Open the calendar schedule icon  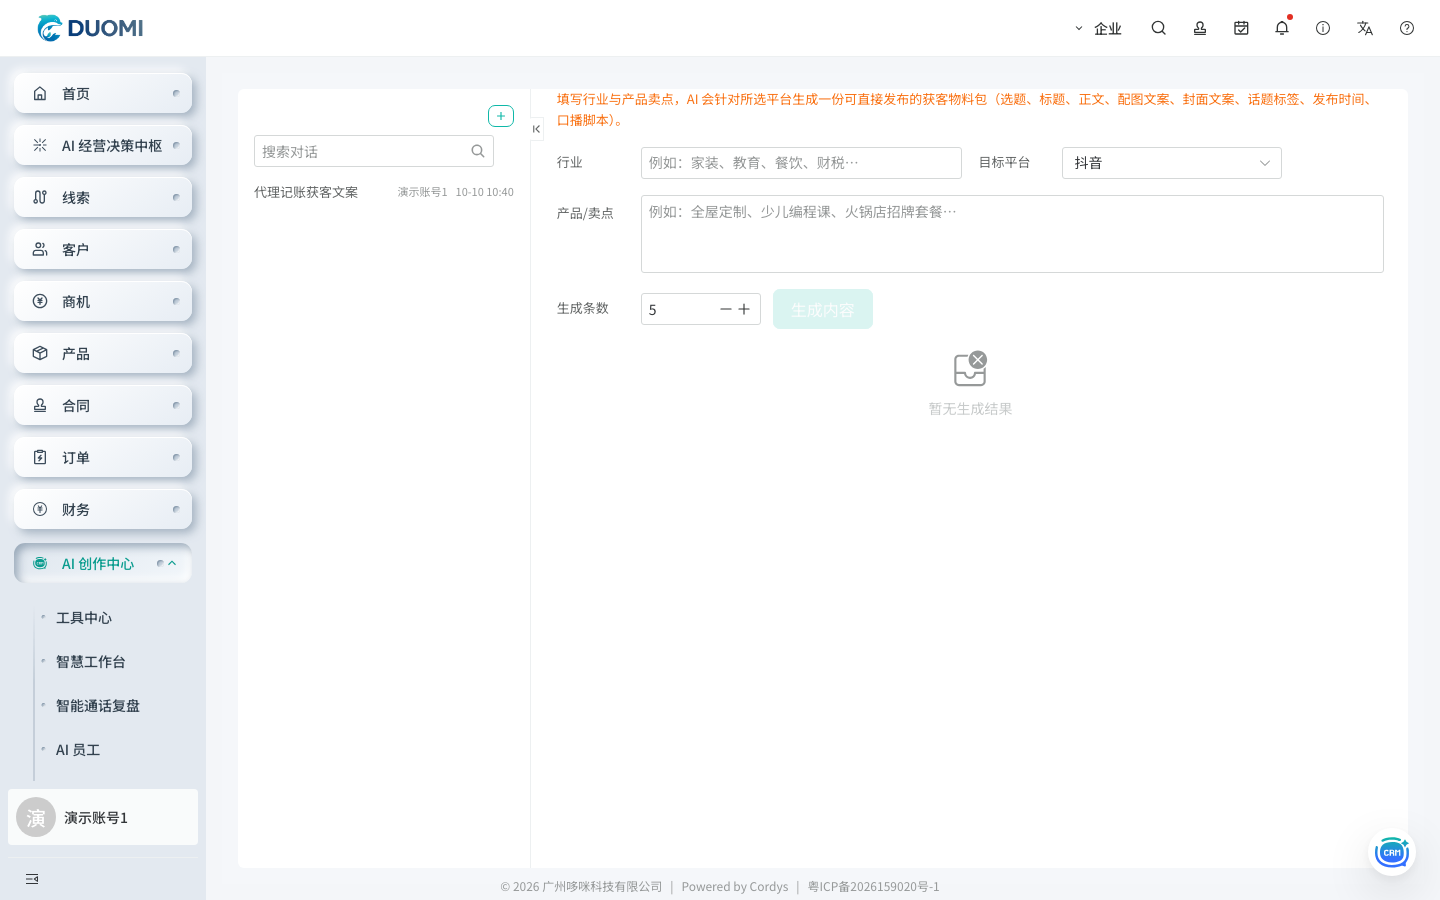(1241, 28)
